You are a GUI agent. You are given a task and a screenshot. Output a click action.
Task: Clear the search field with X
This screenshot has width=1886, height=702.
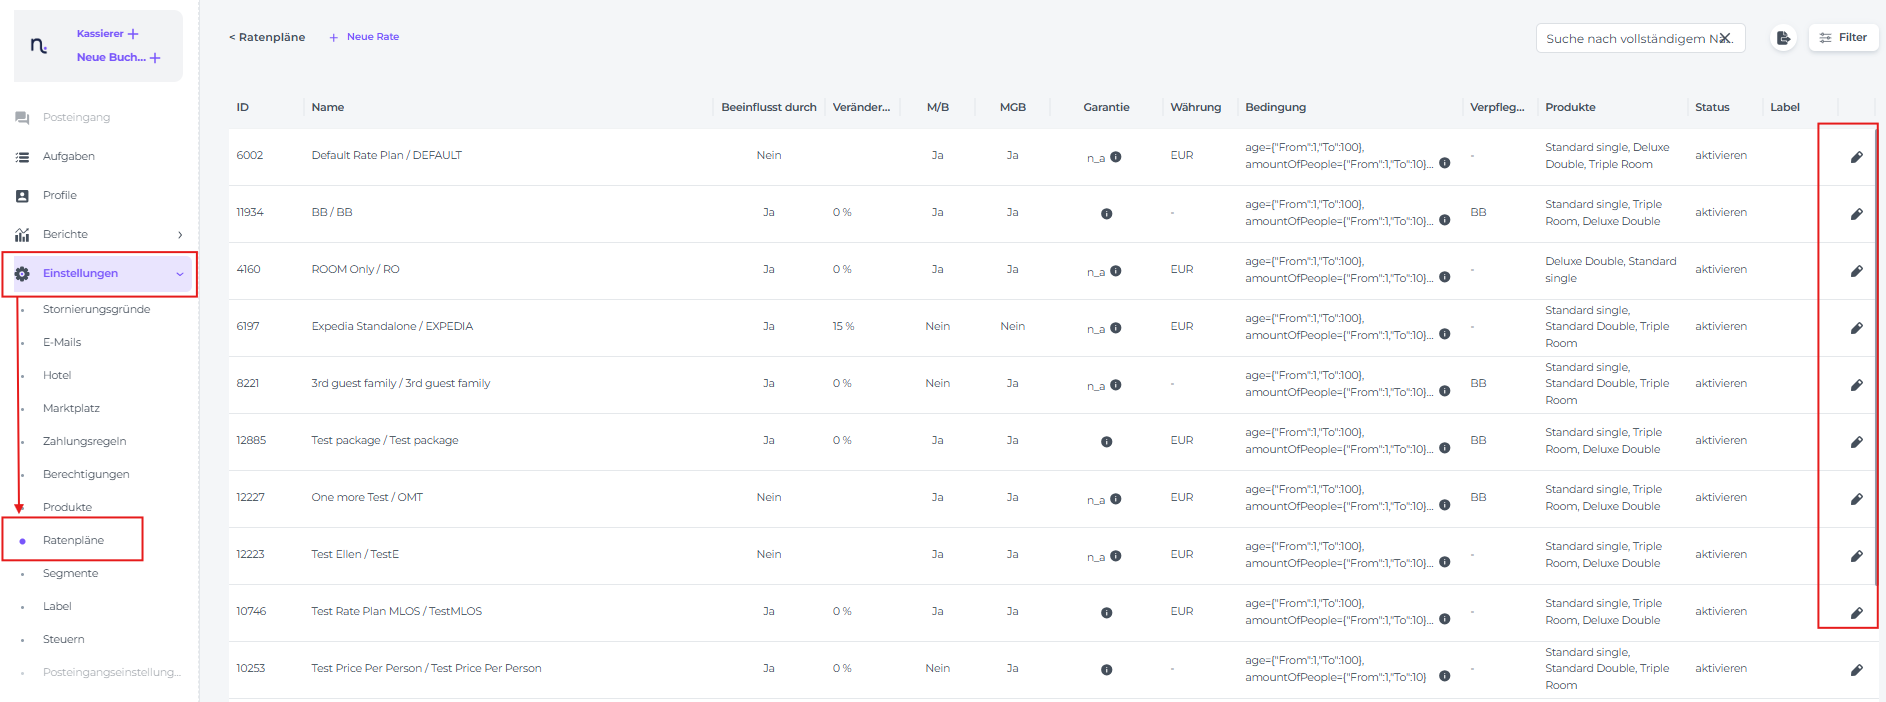coord(1725,38)
